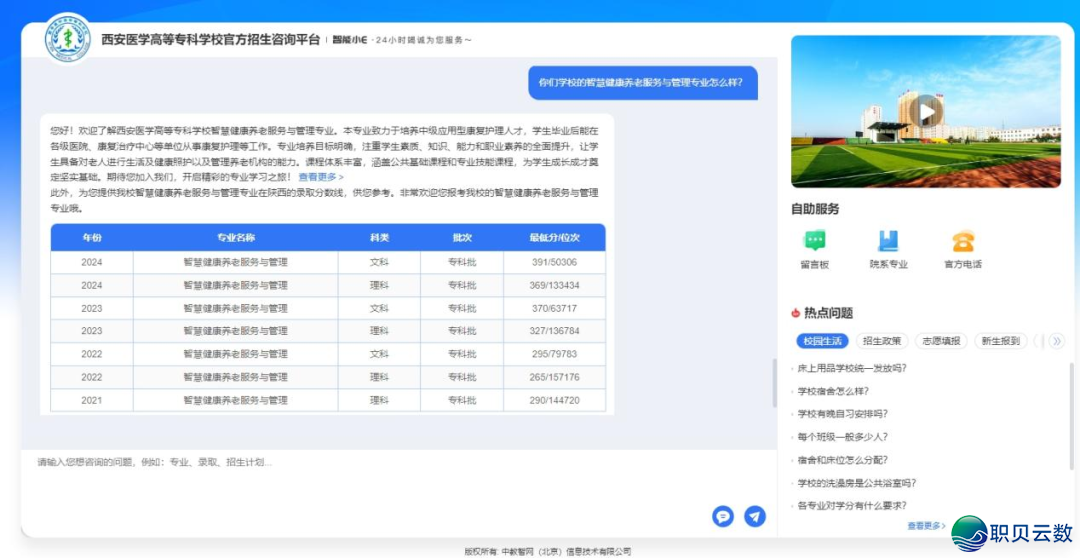1080x558 pixels.
Task: Switch to the 志愿填报 tab
Action: (x=940, y=341)
